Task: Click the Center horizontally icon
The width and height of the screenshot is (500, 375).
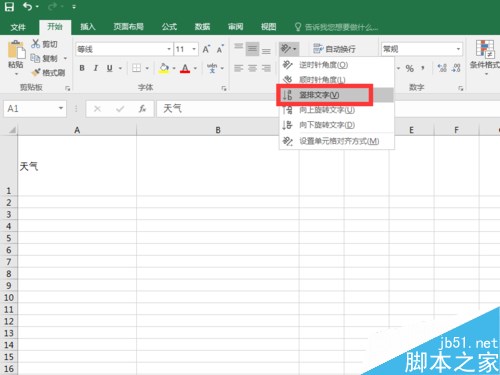Action: 252,68
